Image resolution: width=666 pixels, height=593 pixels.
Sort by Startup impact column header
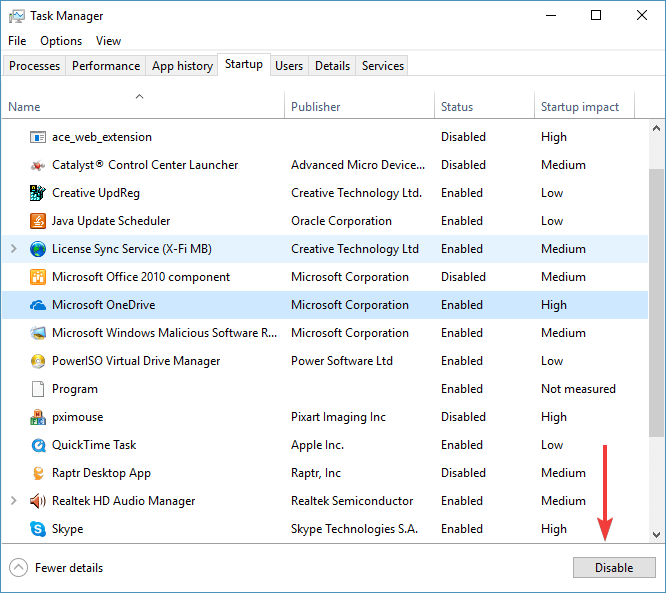[x=584, y=107]
